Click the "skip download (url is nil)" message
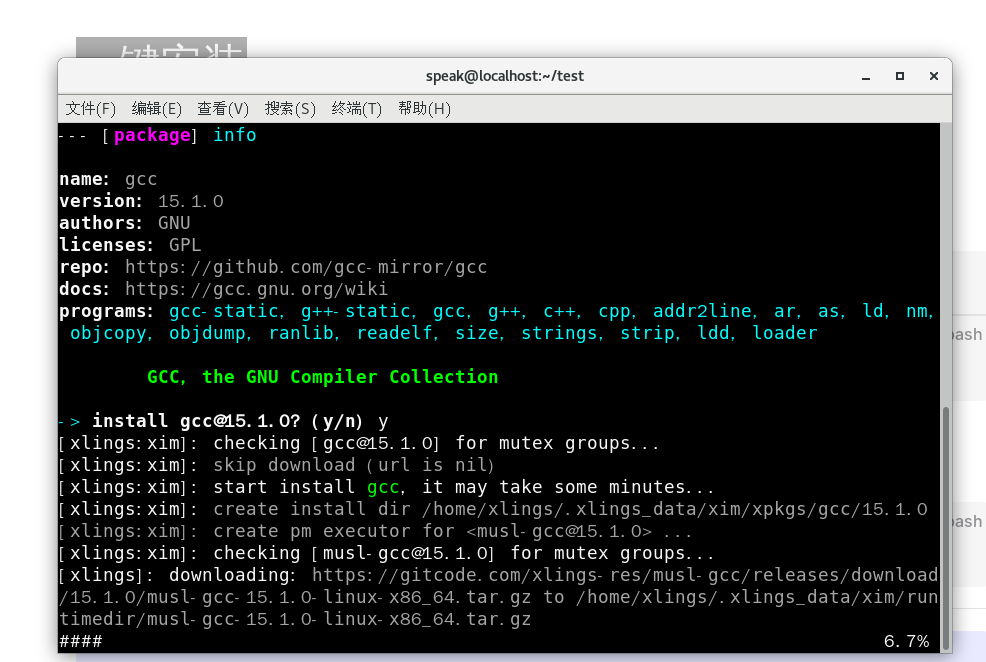Screen dimensions: 986x662 (354, 465)
